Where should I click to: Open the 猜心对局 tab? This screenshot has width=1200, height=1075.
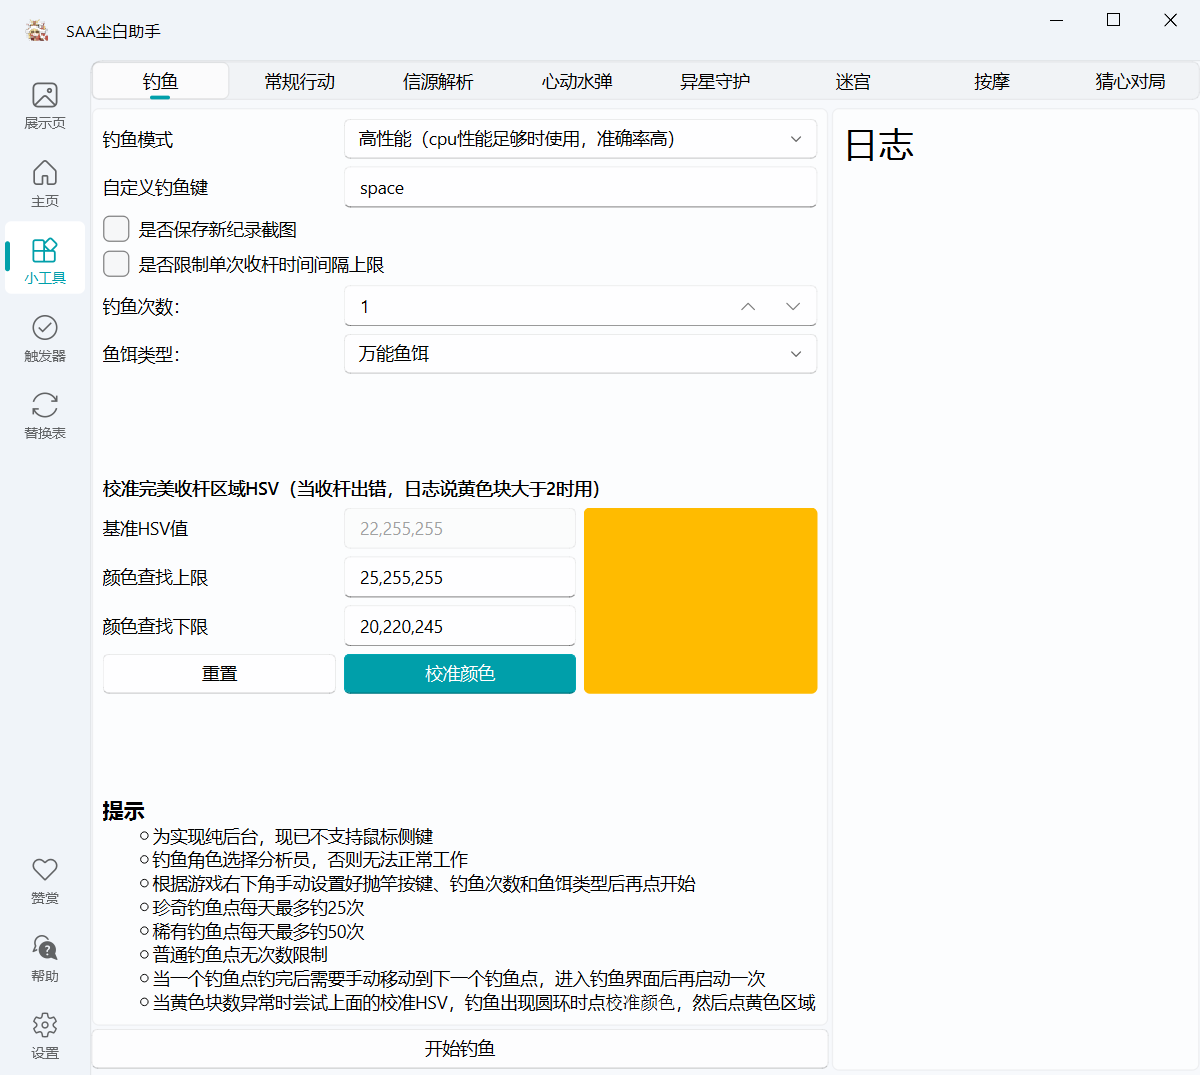click(x=1130, y=81)
